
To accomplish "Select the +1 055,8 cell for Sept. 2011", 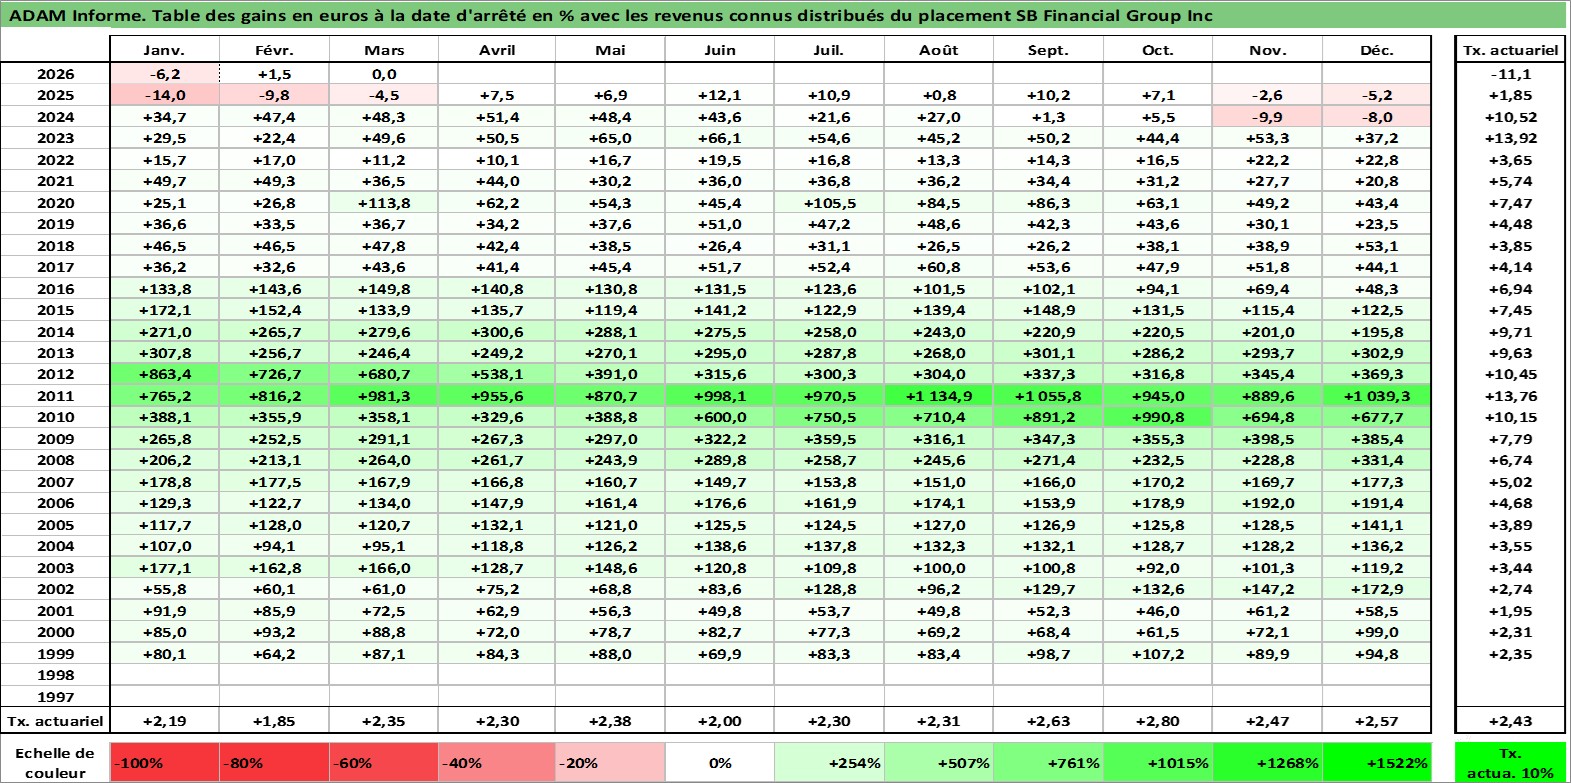I will pyautogui.click(x=1048, y=396).
